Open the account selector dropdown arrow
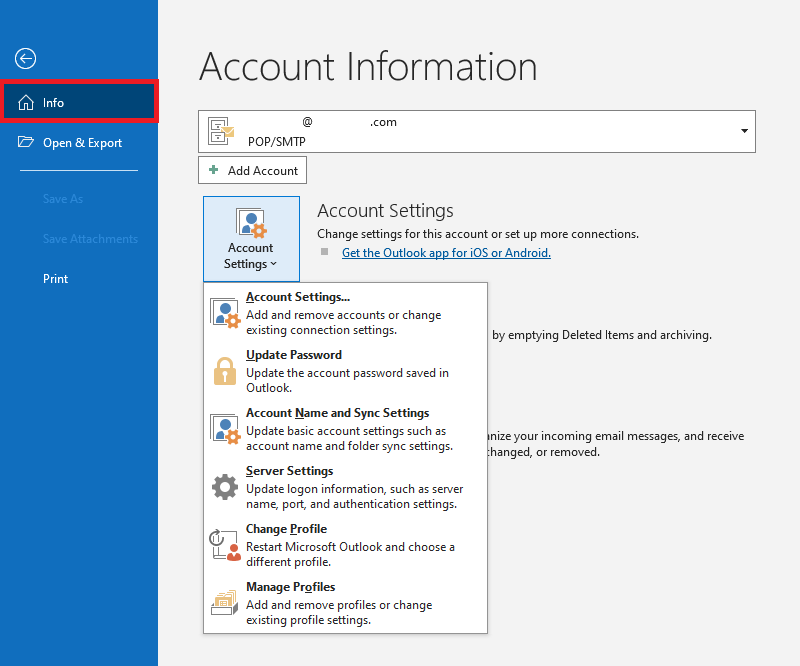Viewport: 800px width, 666px height. (x=744, y=131)
